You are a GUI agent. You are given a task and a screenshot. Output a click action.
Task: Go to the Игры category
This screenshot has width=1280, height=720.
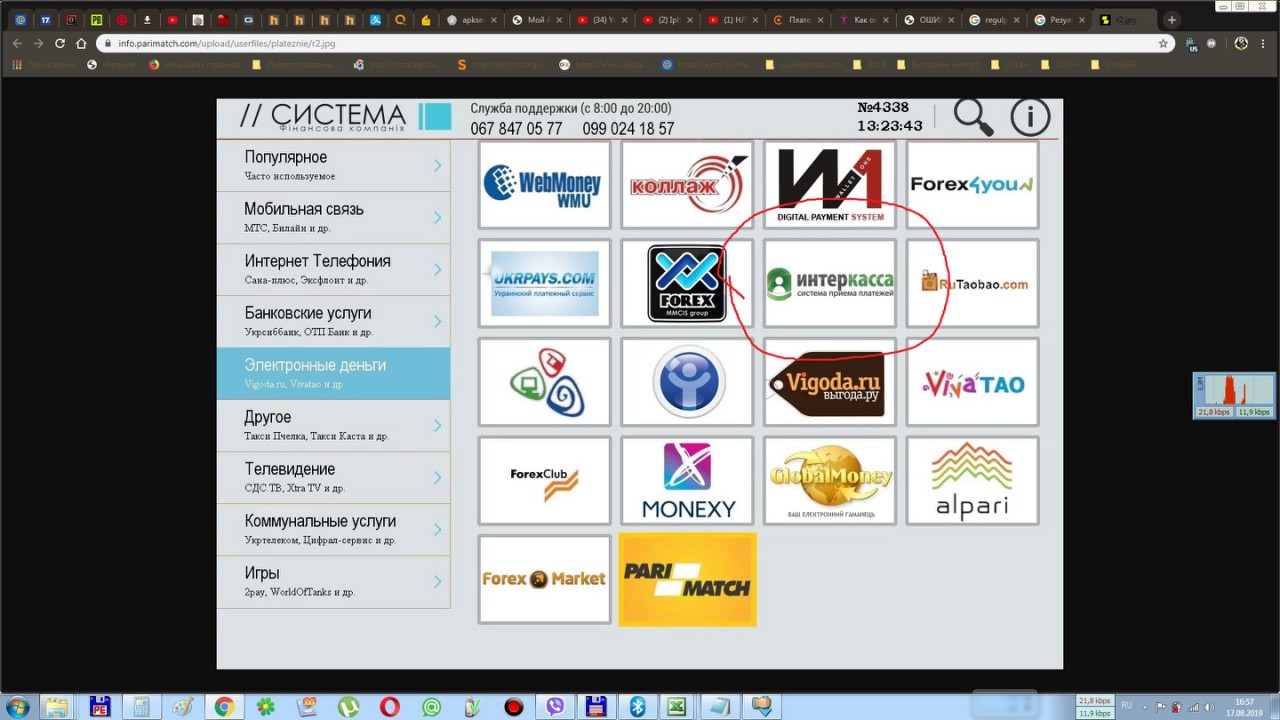pyautogui.click(x=333, y=582)
